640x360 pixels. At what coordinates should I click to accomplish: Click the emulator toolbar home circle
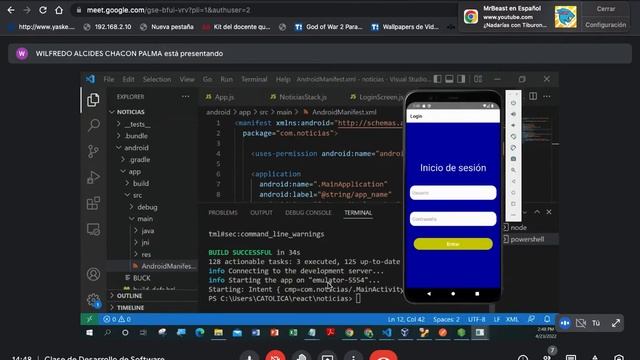click(x=513, y=193)
